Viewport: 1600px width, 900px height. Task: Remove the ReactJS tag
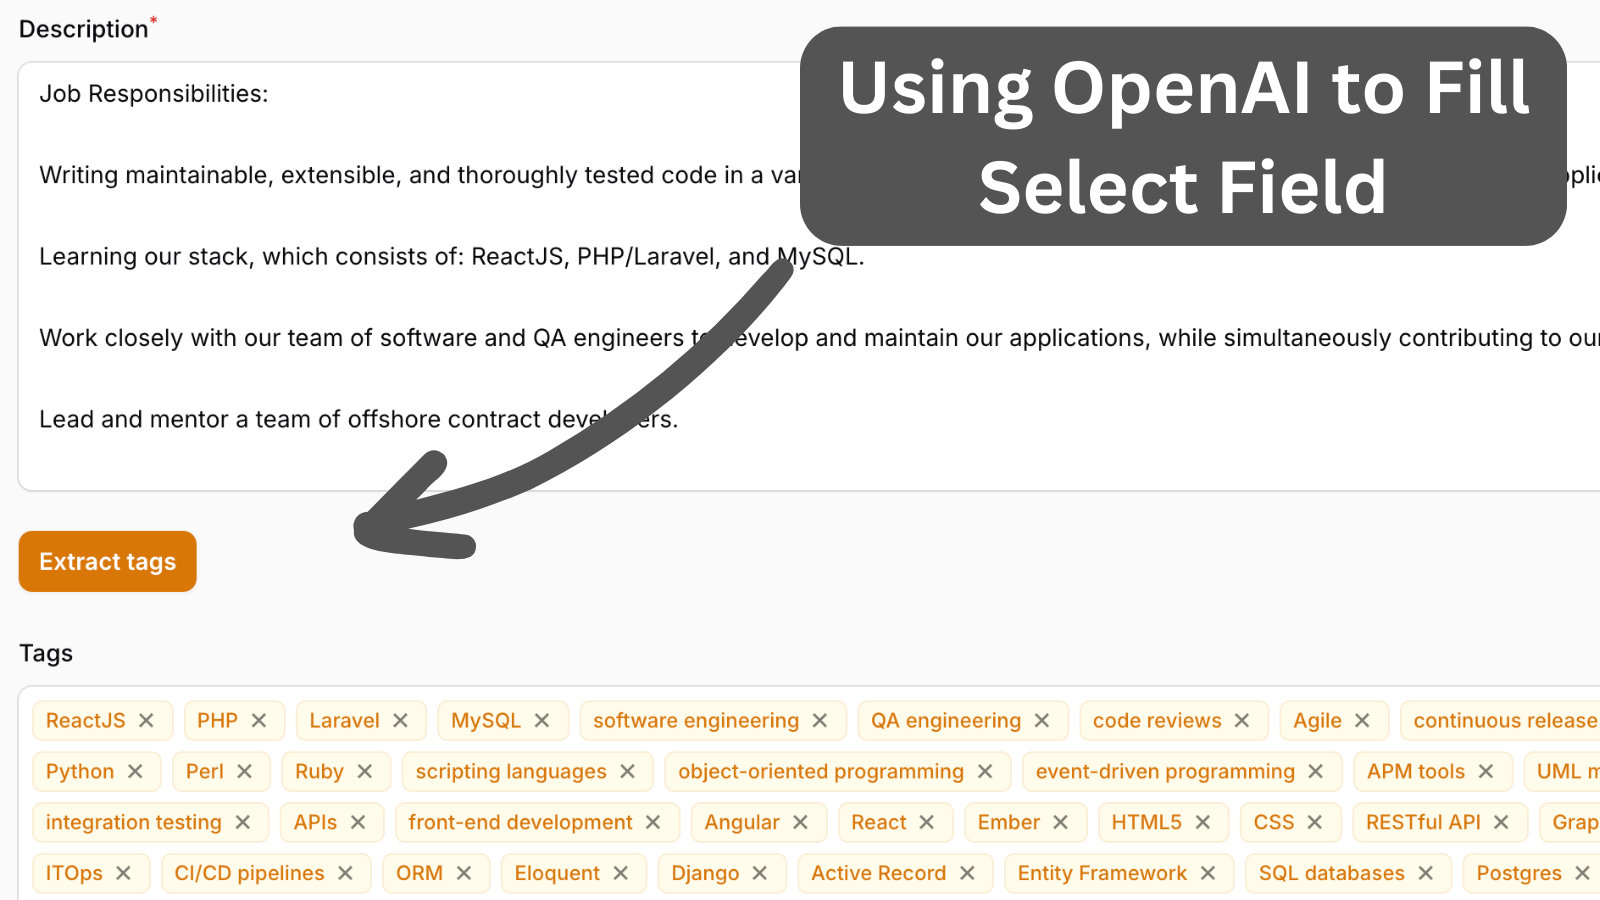click(146, 720)
